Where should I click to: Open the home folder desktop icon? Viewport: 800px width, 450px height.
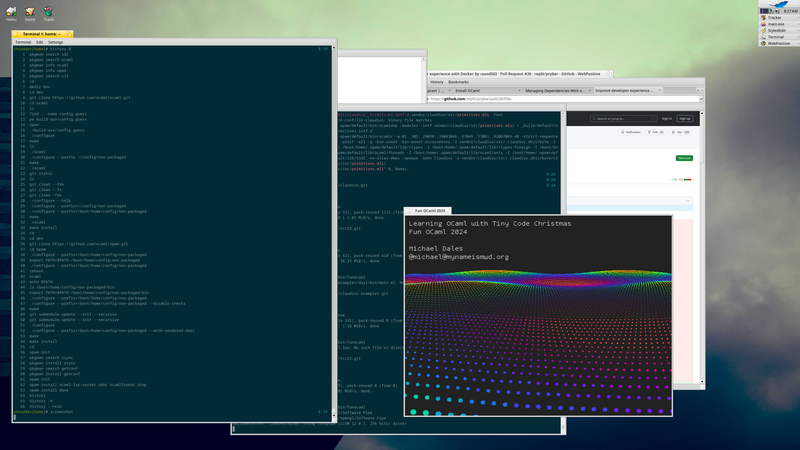coord(30,14)
